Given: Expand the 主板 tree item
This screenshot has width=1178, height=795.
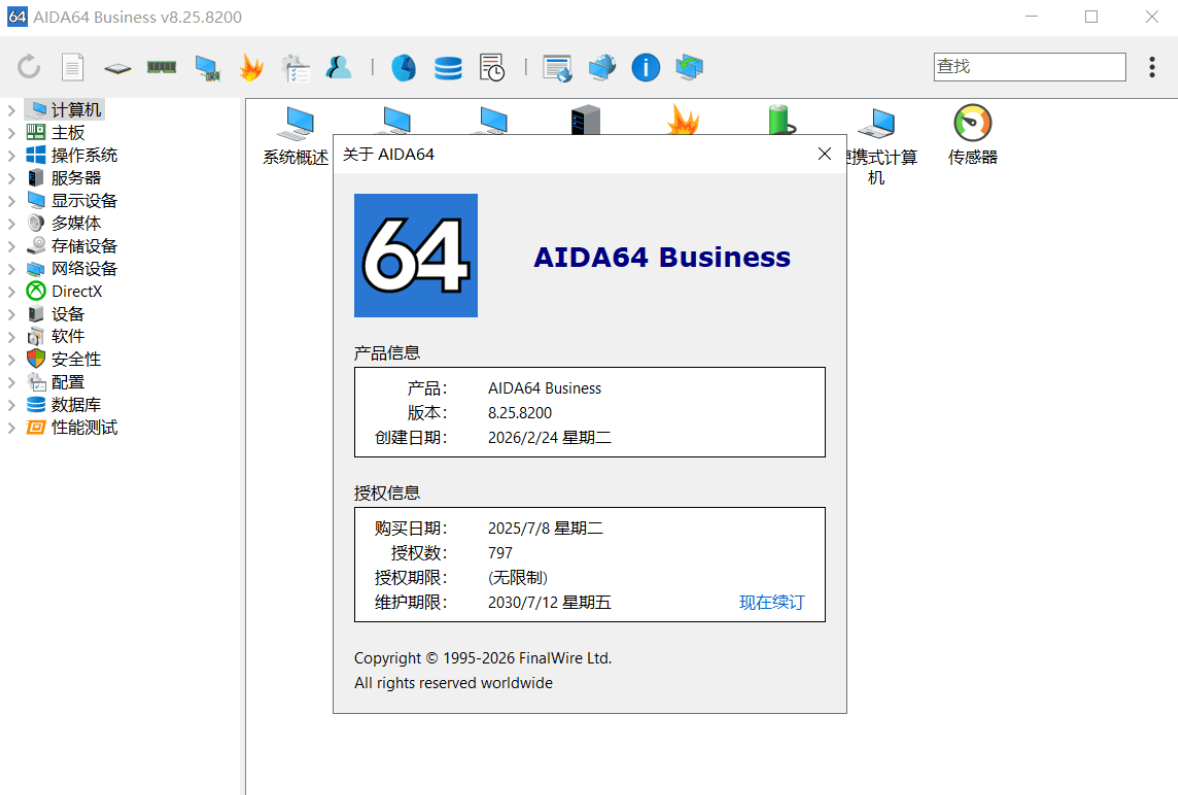Looking at the screenshot, I should pyautogui.click(x=9, y=132).
